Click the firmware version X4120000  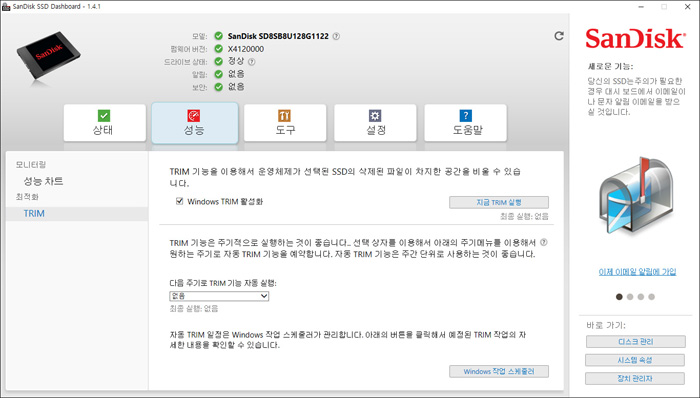pyautogui.click(x=246, y=49)
